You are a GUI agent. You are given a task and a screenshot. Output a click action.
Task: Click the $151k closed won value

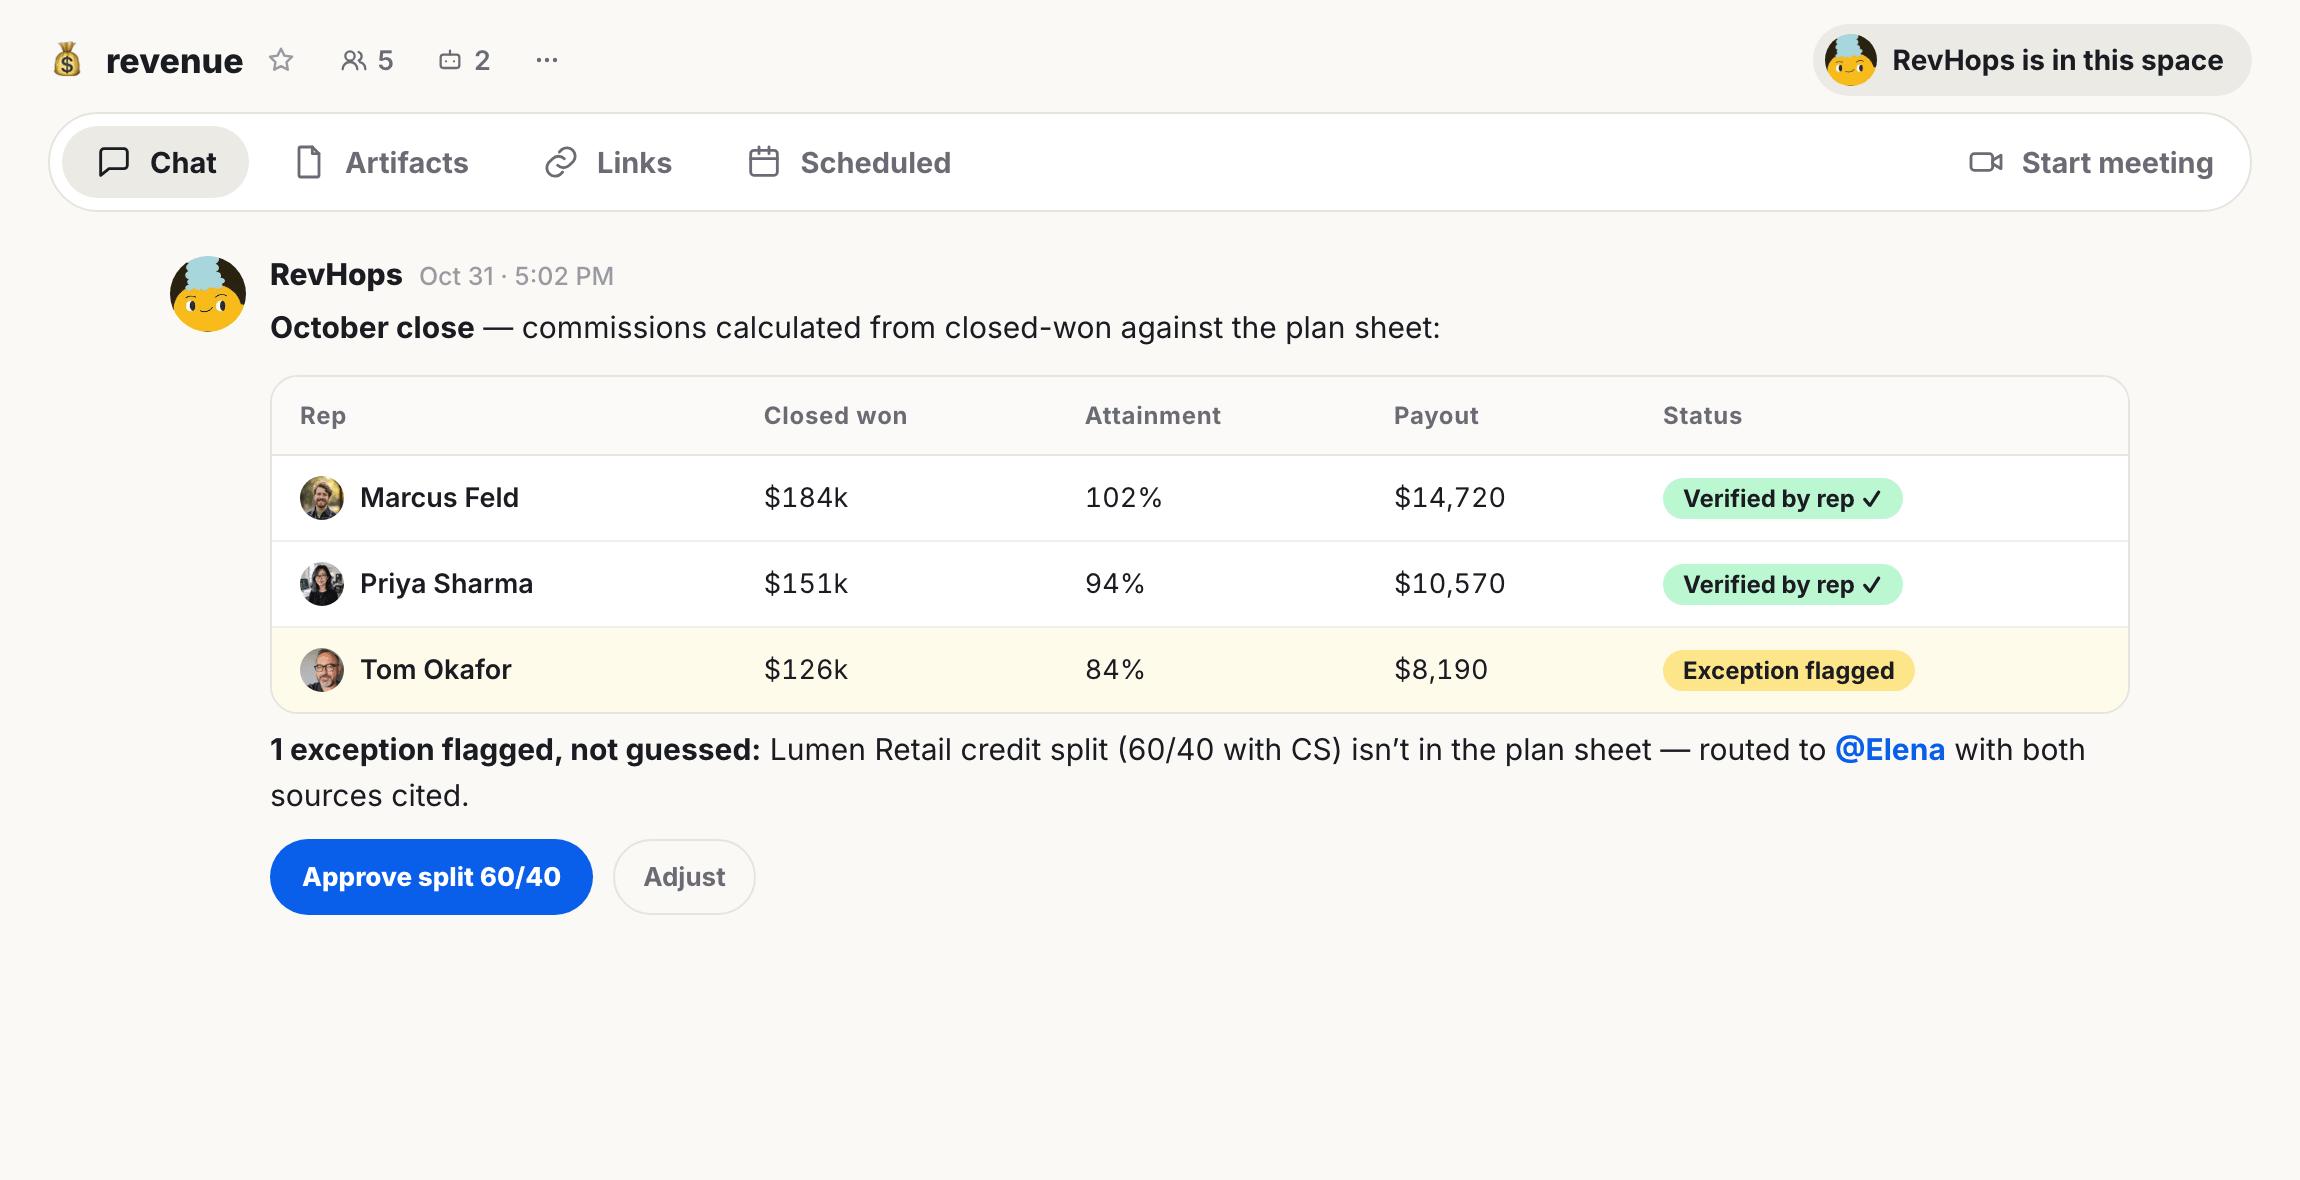coord(806,584)
